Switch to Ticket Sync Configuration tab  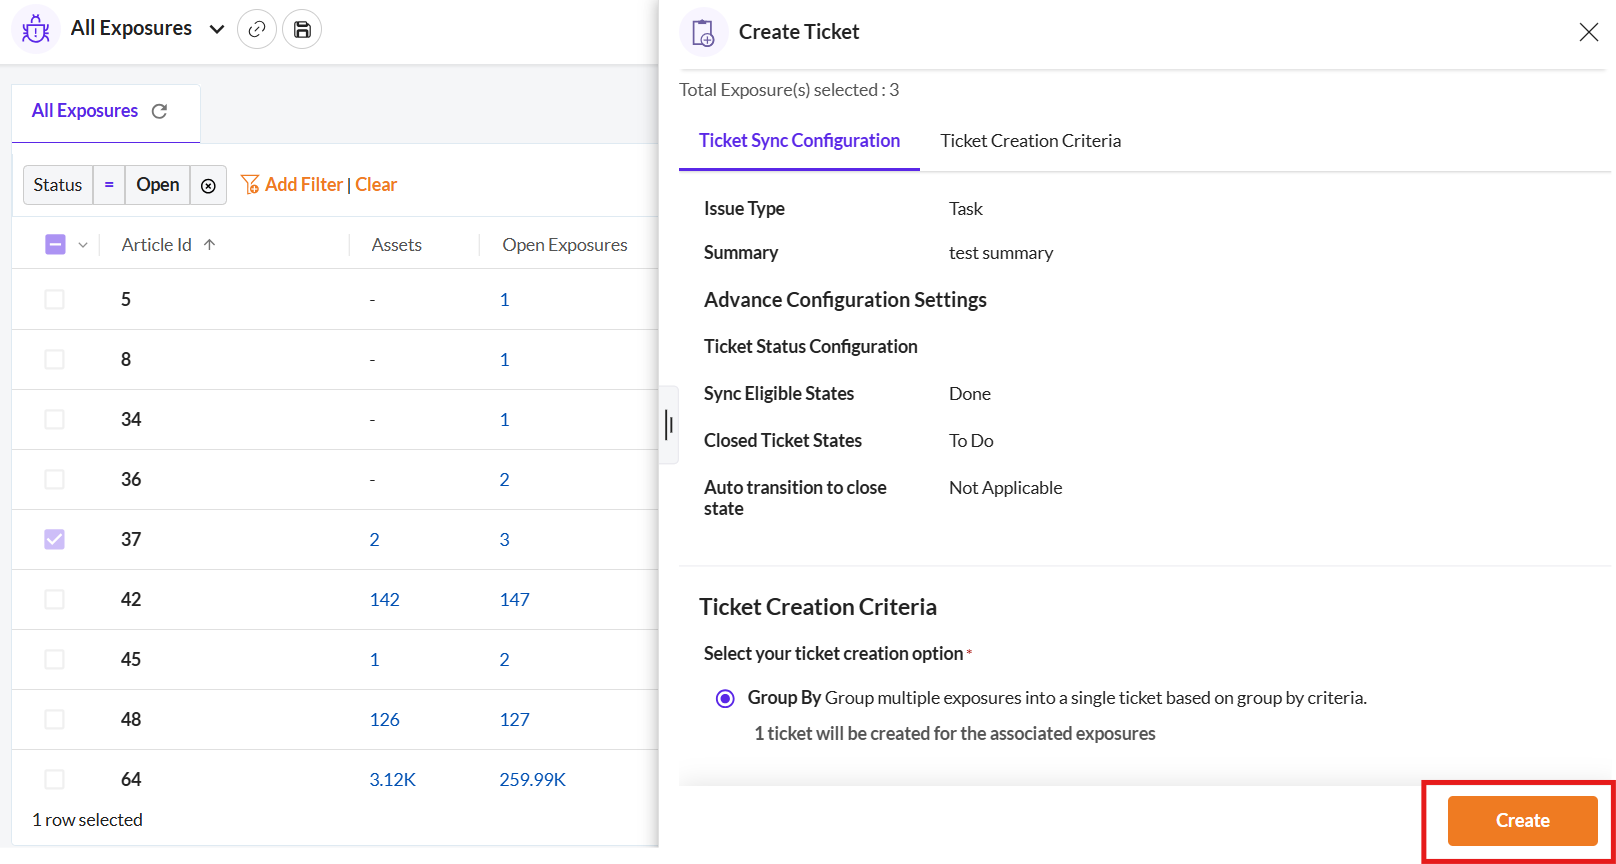799,141
